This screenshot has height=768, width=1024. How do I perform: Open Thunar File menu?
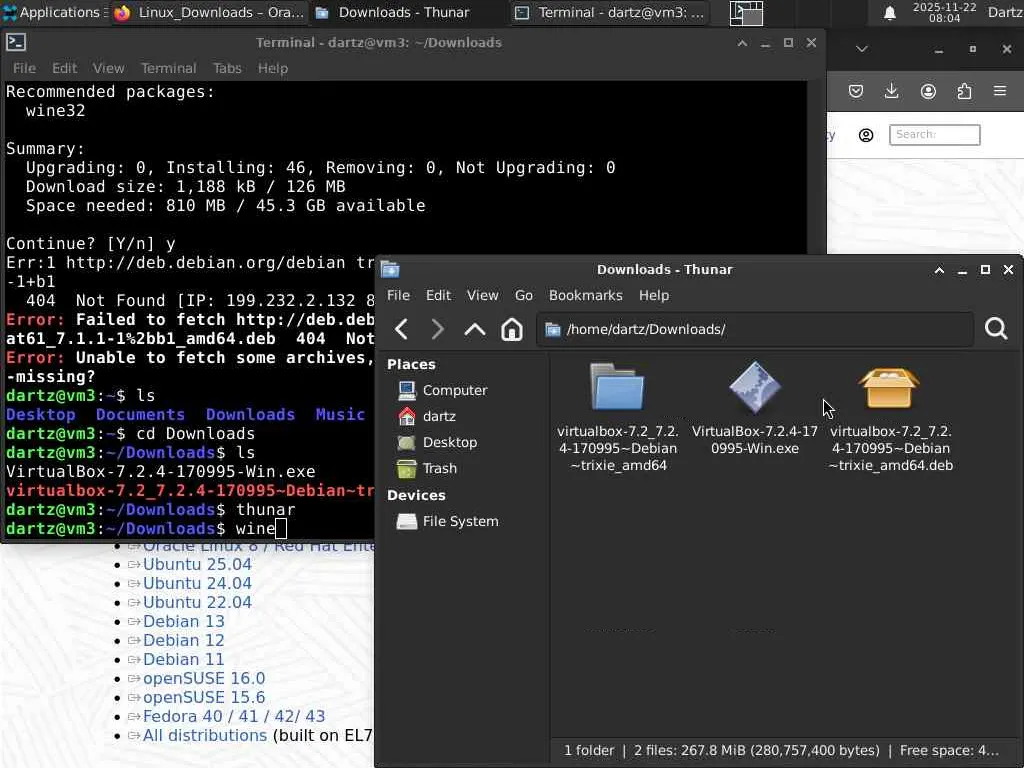[x=398, y=295]
